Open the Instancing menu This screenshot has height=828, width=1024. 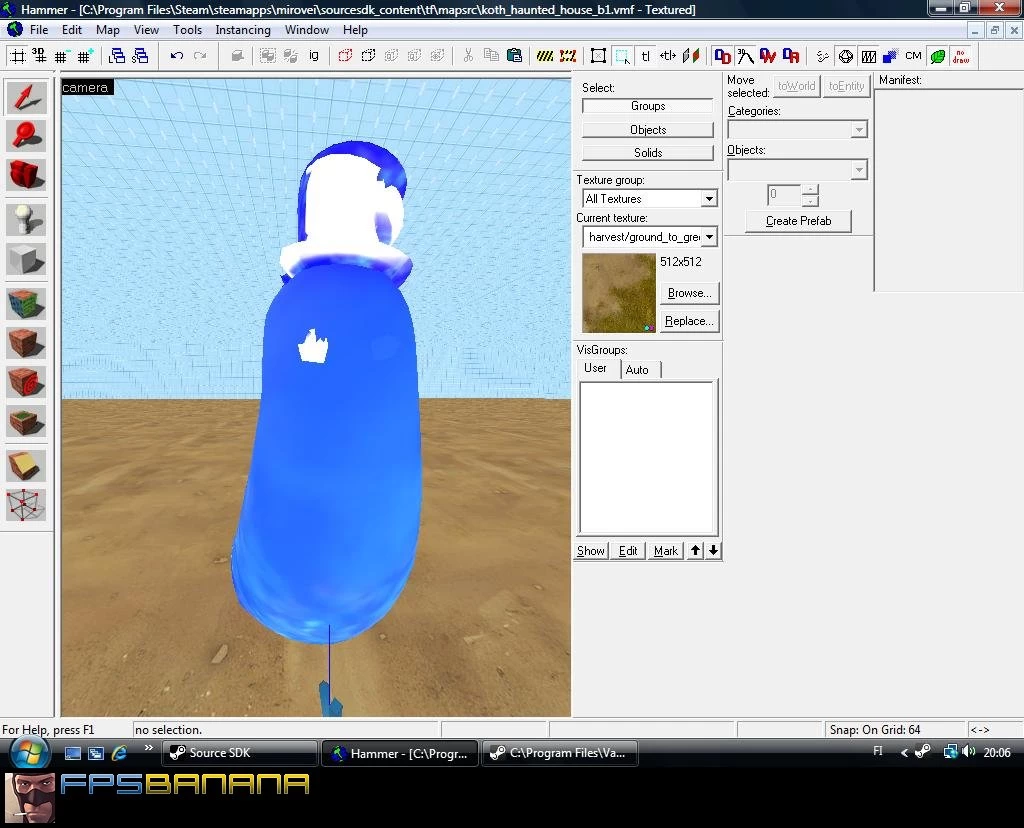[242, 30]
